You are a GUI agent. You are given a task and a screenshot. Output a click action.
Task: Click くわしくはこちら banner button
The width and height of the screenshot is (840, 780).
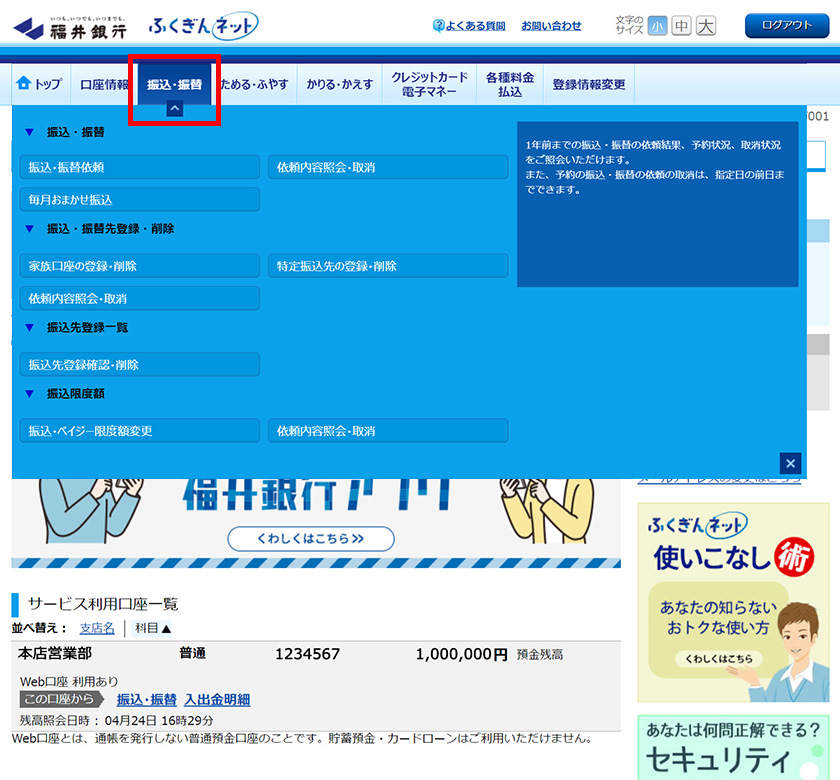tap(311, 538)
